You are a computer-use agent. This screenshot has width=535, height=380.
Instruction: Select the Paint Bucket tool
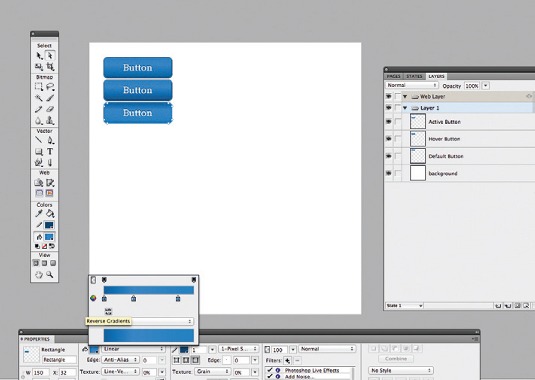50,214
